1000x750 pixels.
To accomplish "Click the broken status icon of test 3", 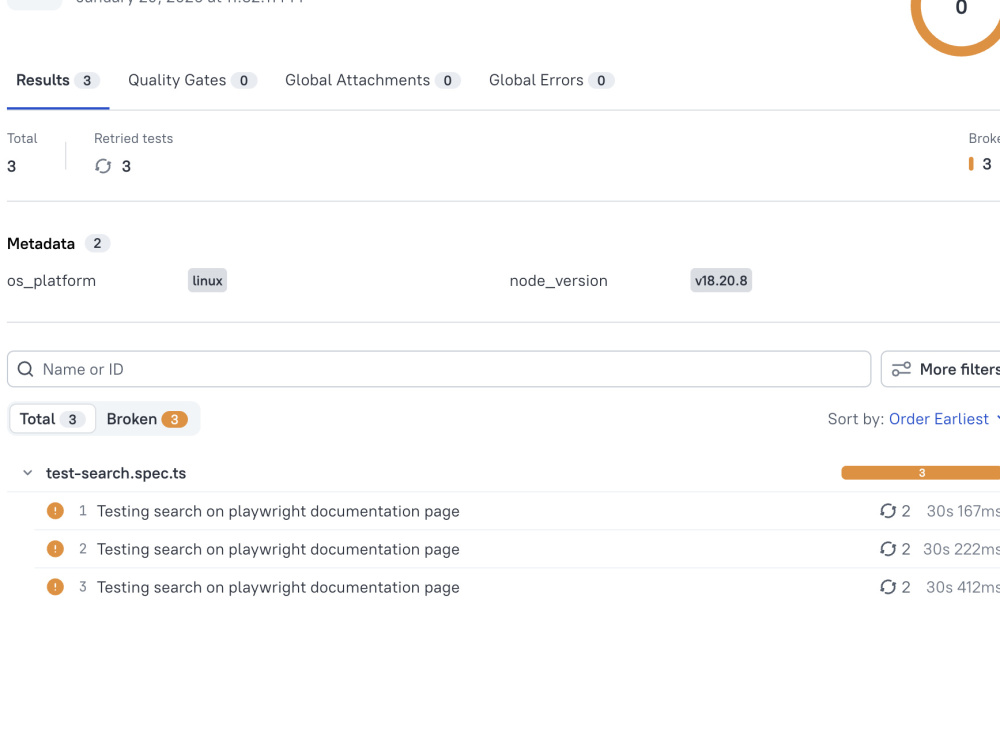I will click(x=55, y=587).
